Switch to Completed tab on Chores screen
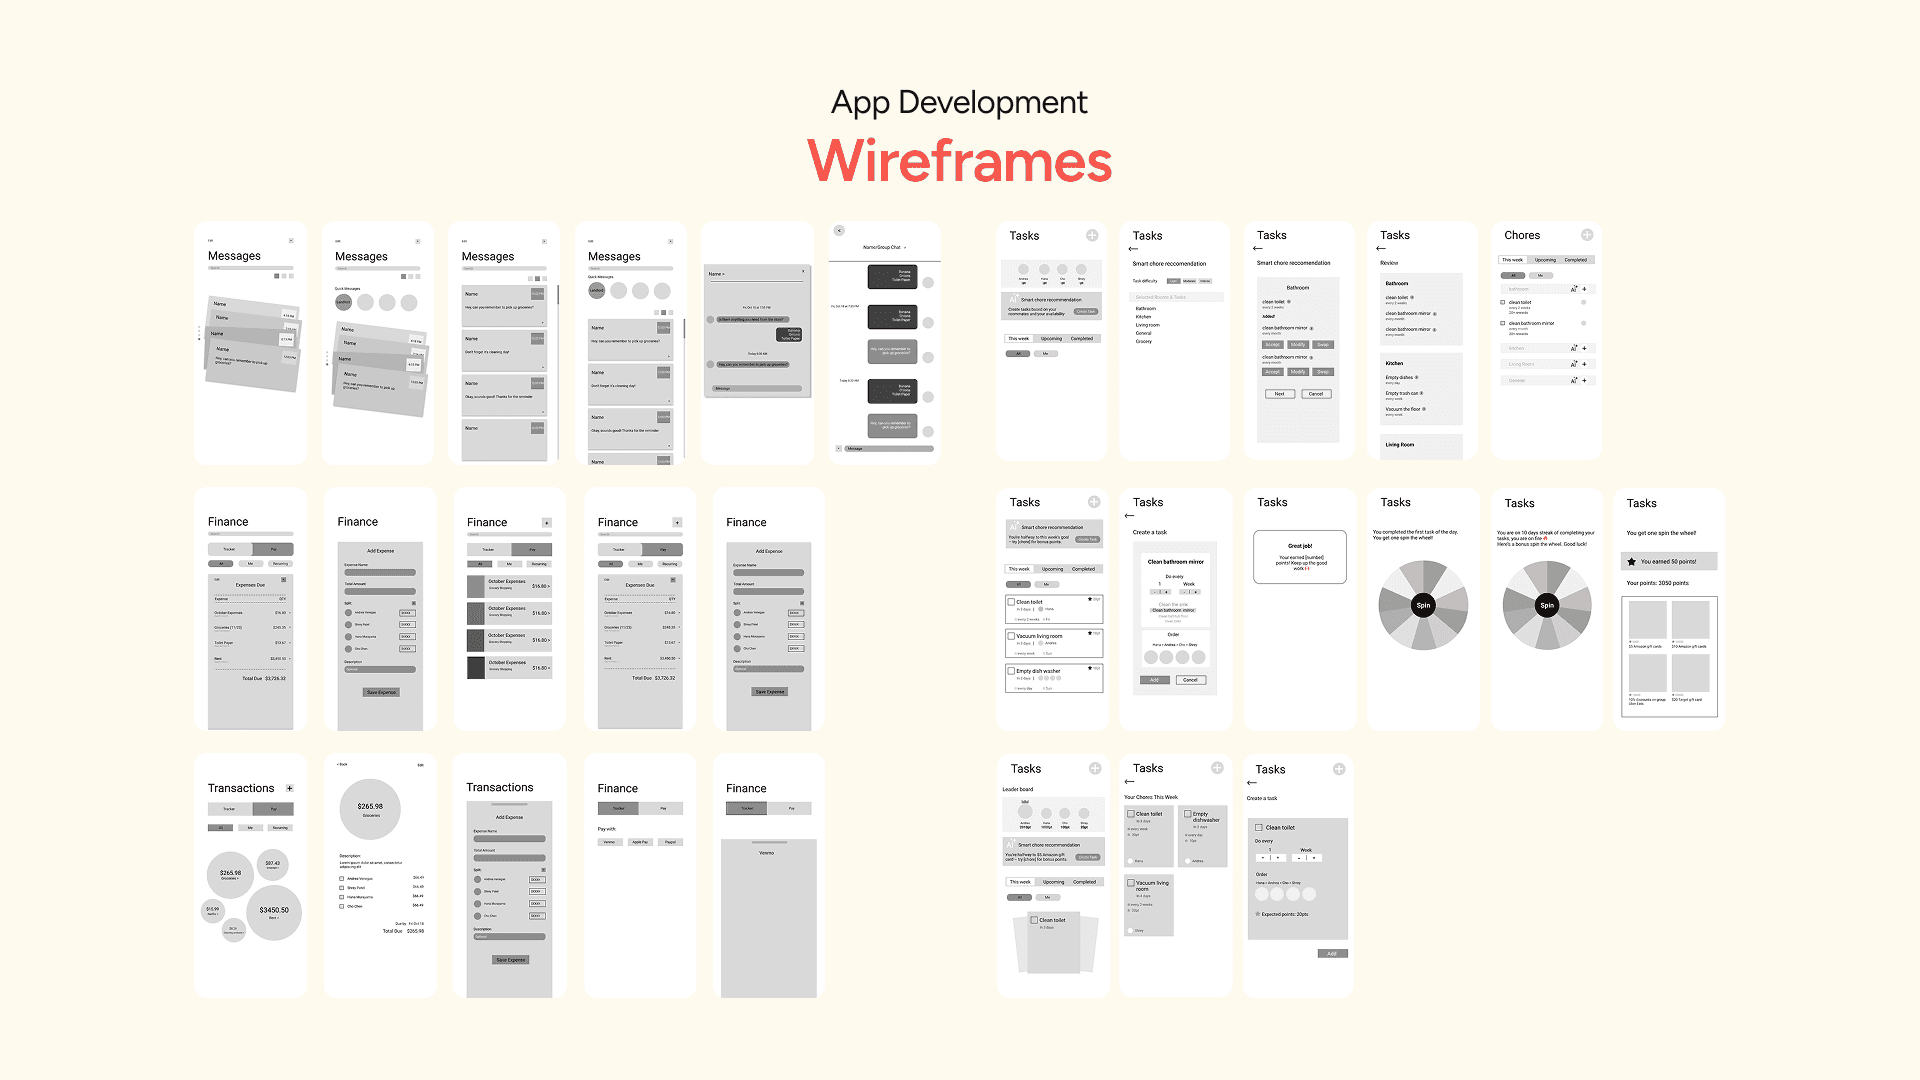The image size is (1920, 1080). point(1576,260)
